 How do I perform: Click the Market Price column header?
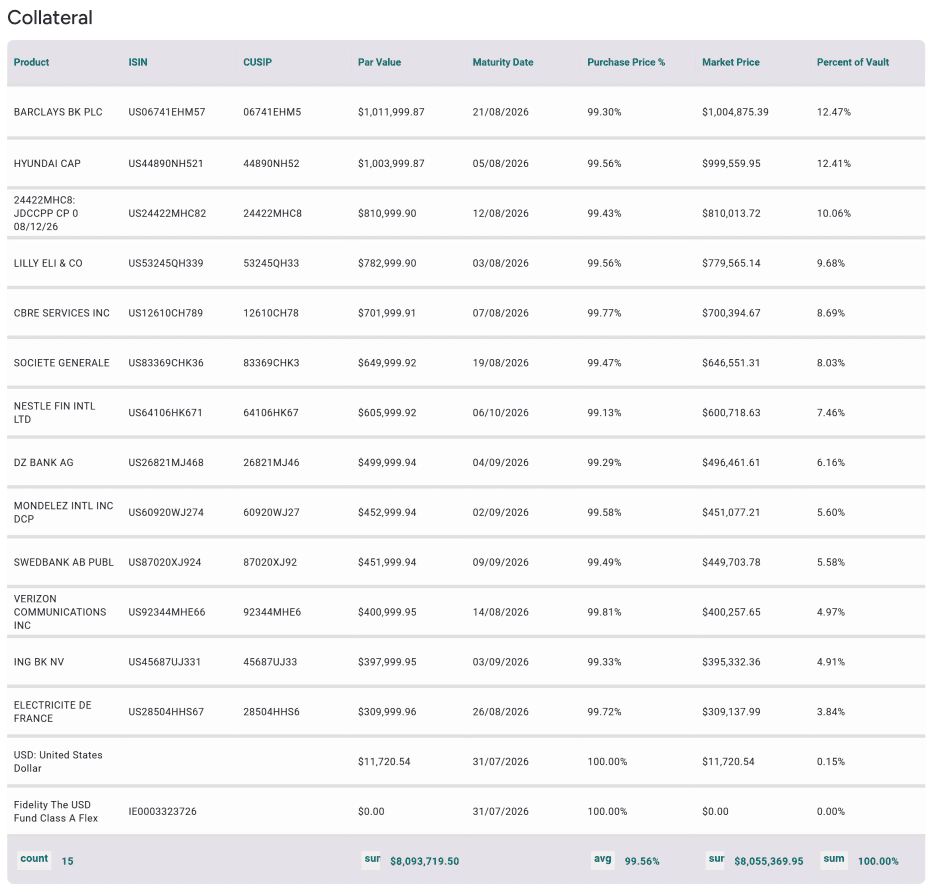(x=730, y=62)
